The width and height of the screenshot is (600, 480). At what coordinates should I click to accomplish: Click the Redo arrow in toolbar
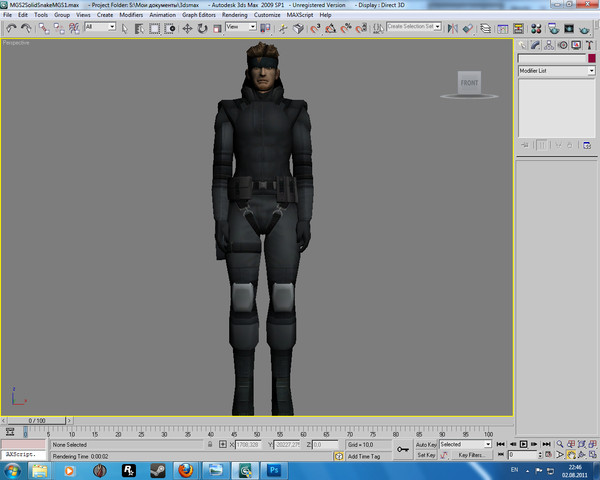26,28
